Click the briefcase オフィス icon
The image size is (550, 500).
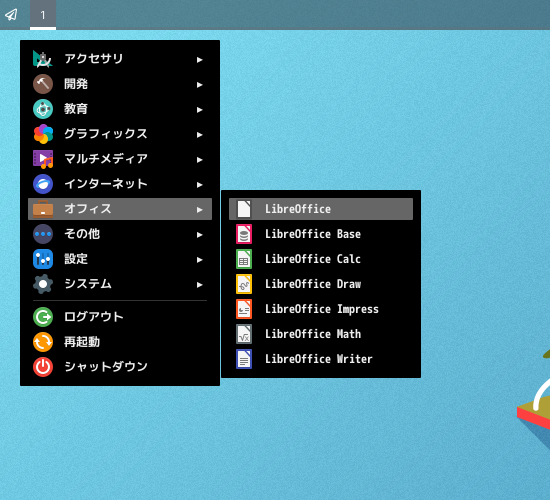pos(43,209)
